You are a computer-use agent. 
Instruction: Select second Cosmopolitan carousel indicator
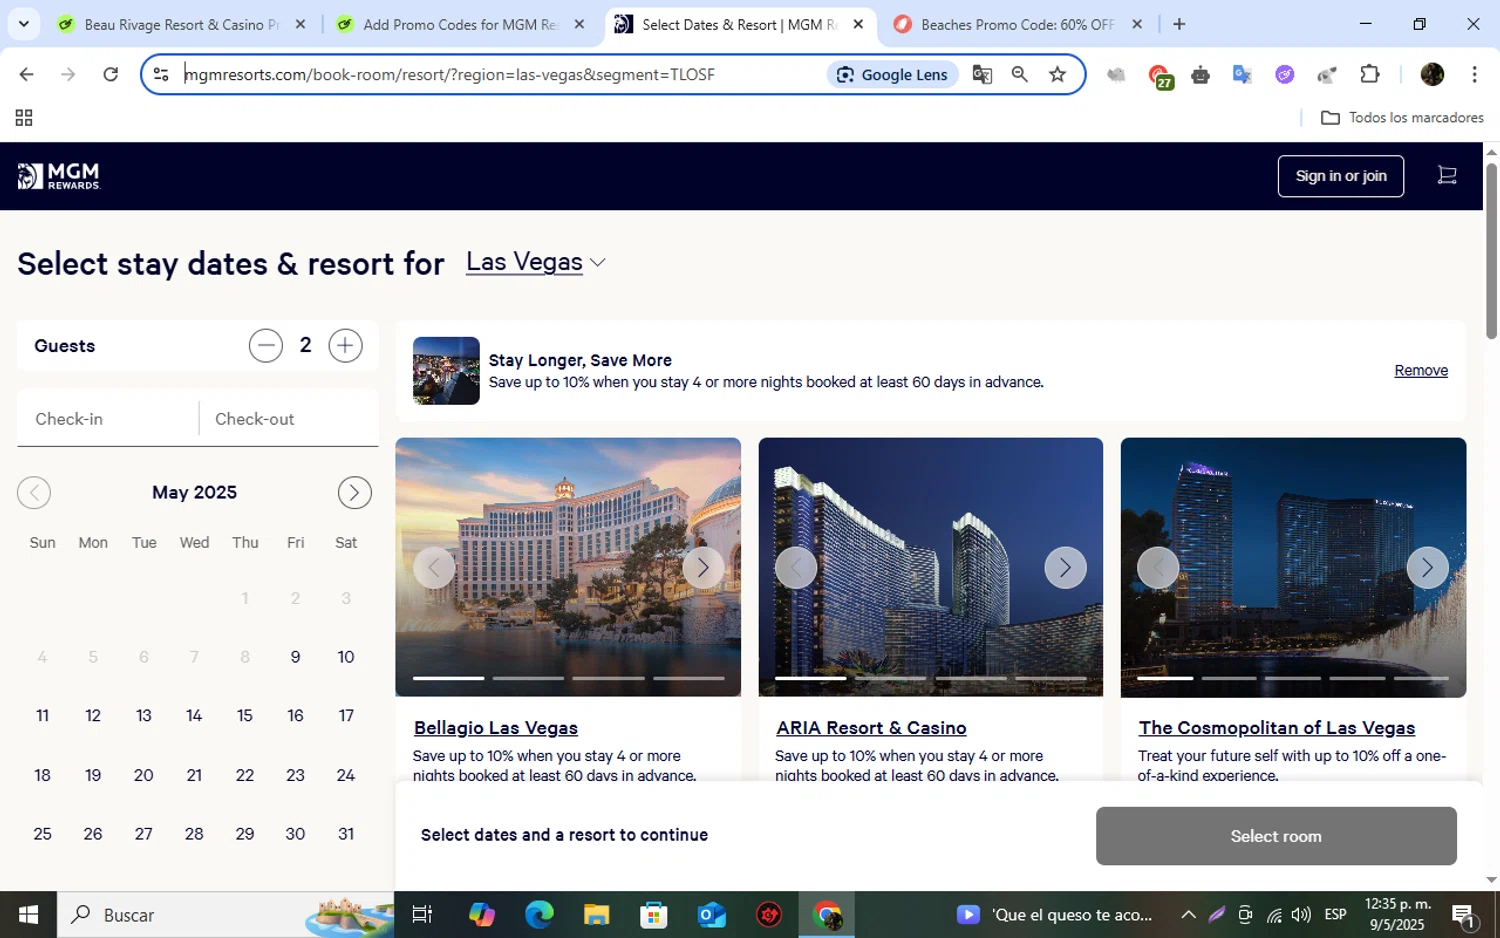pyautogui.click(x=1228, y=678)
